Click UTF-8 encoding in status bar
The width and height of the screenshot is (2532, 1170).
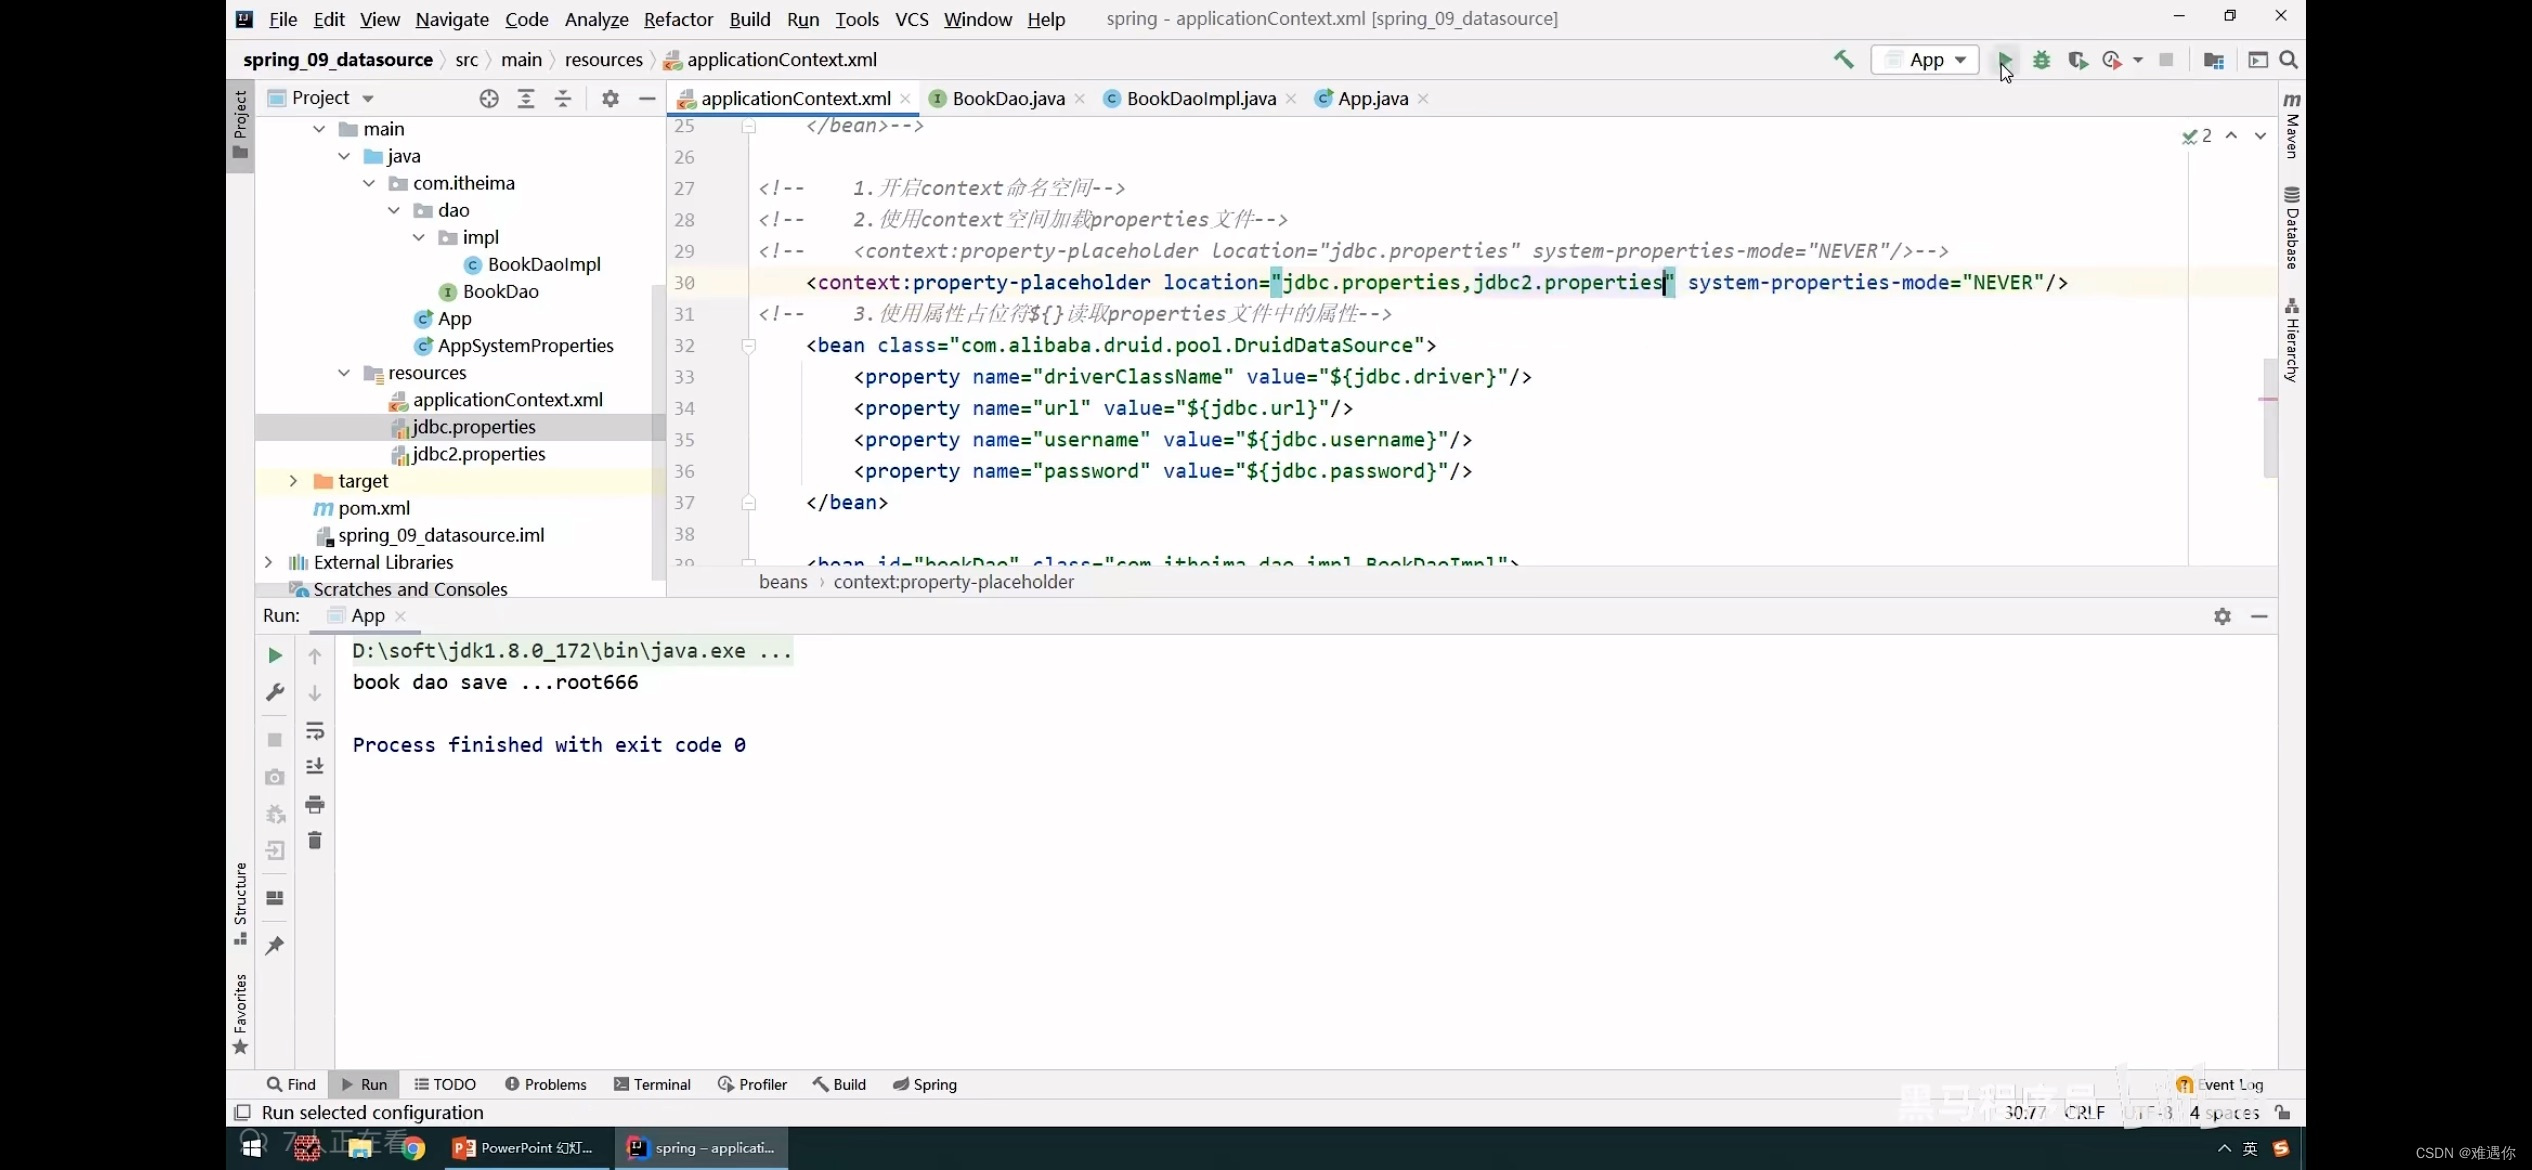coord(2148,1112)
